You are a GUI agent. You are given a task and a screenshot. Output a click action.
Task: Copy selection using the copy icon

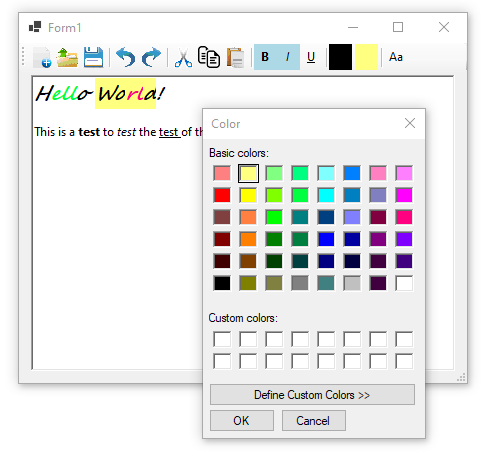coord(209,57)
